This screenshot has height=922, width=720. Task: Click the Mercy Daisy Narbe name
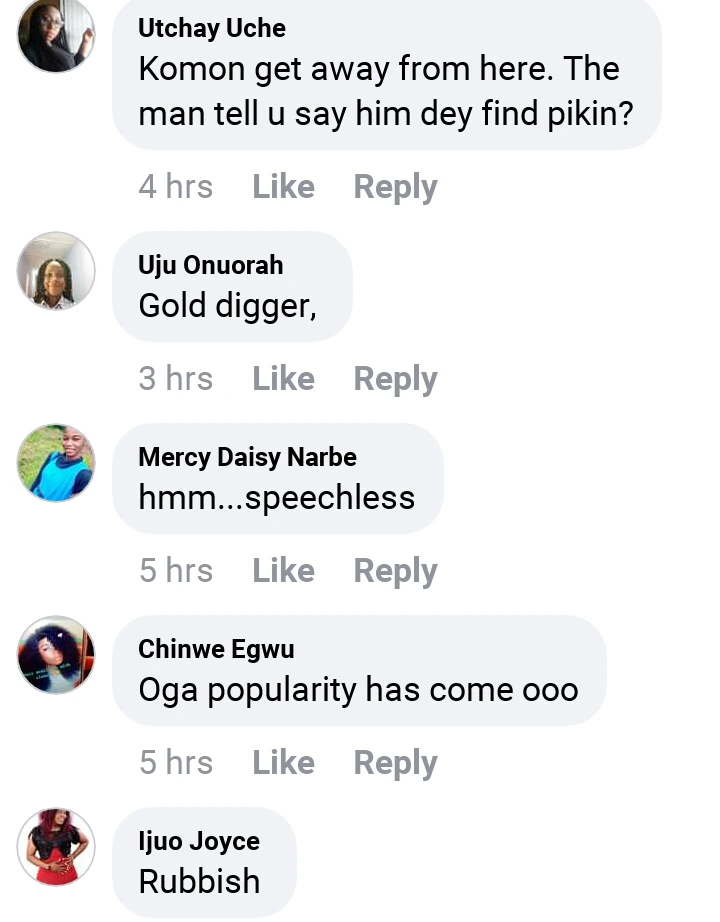pyautogui.click(x=247, y=457)
